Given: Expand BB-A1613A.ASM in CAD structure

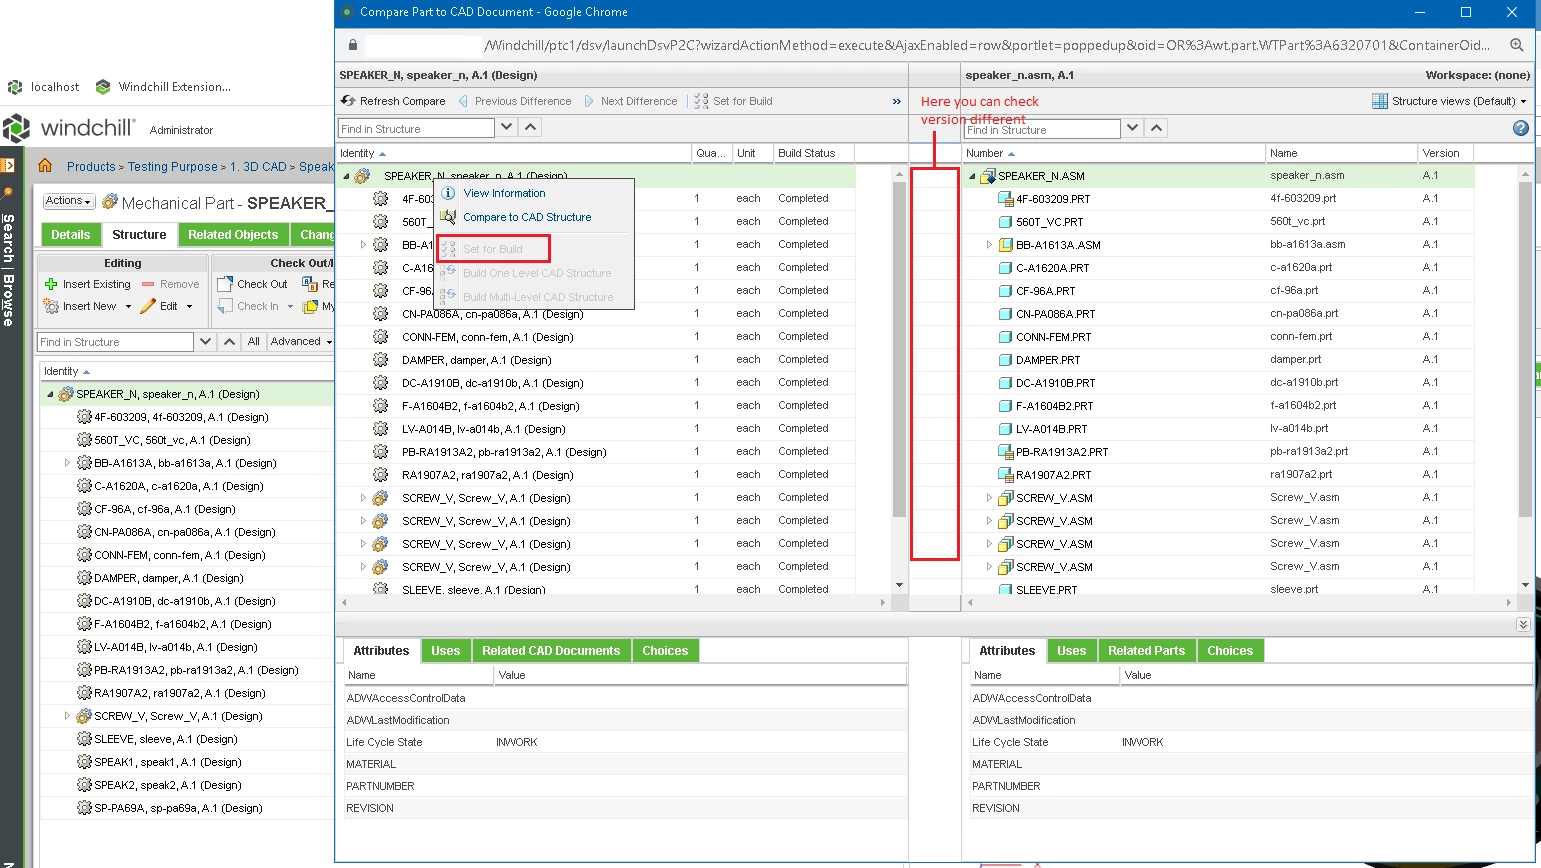Looking at the screenshot, I should coord(989,245).
